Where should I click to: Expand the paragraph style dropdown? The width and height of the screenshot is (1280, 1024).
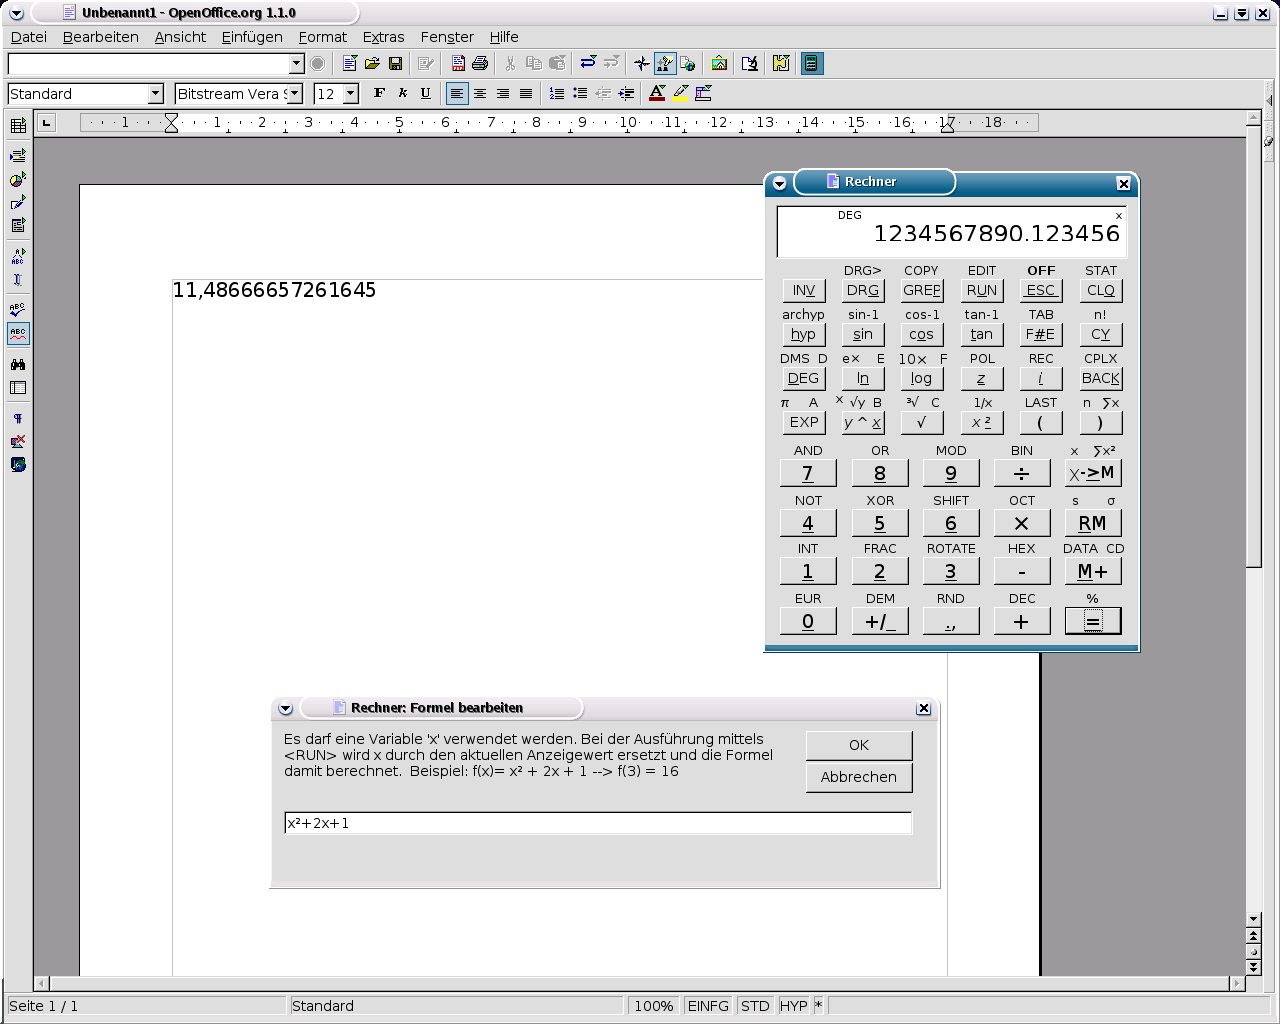click(x=155, y=94)
